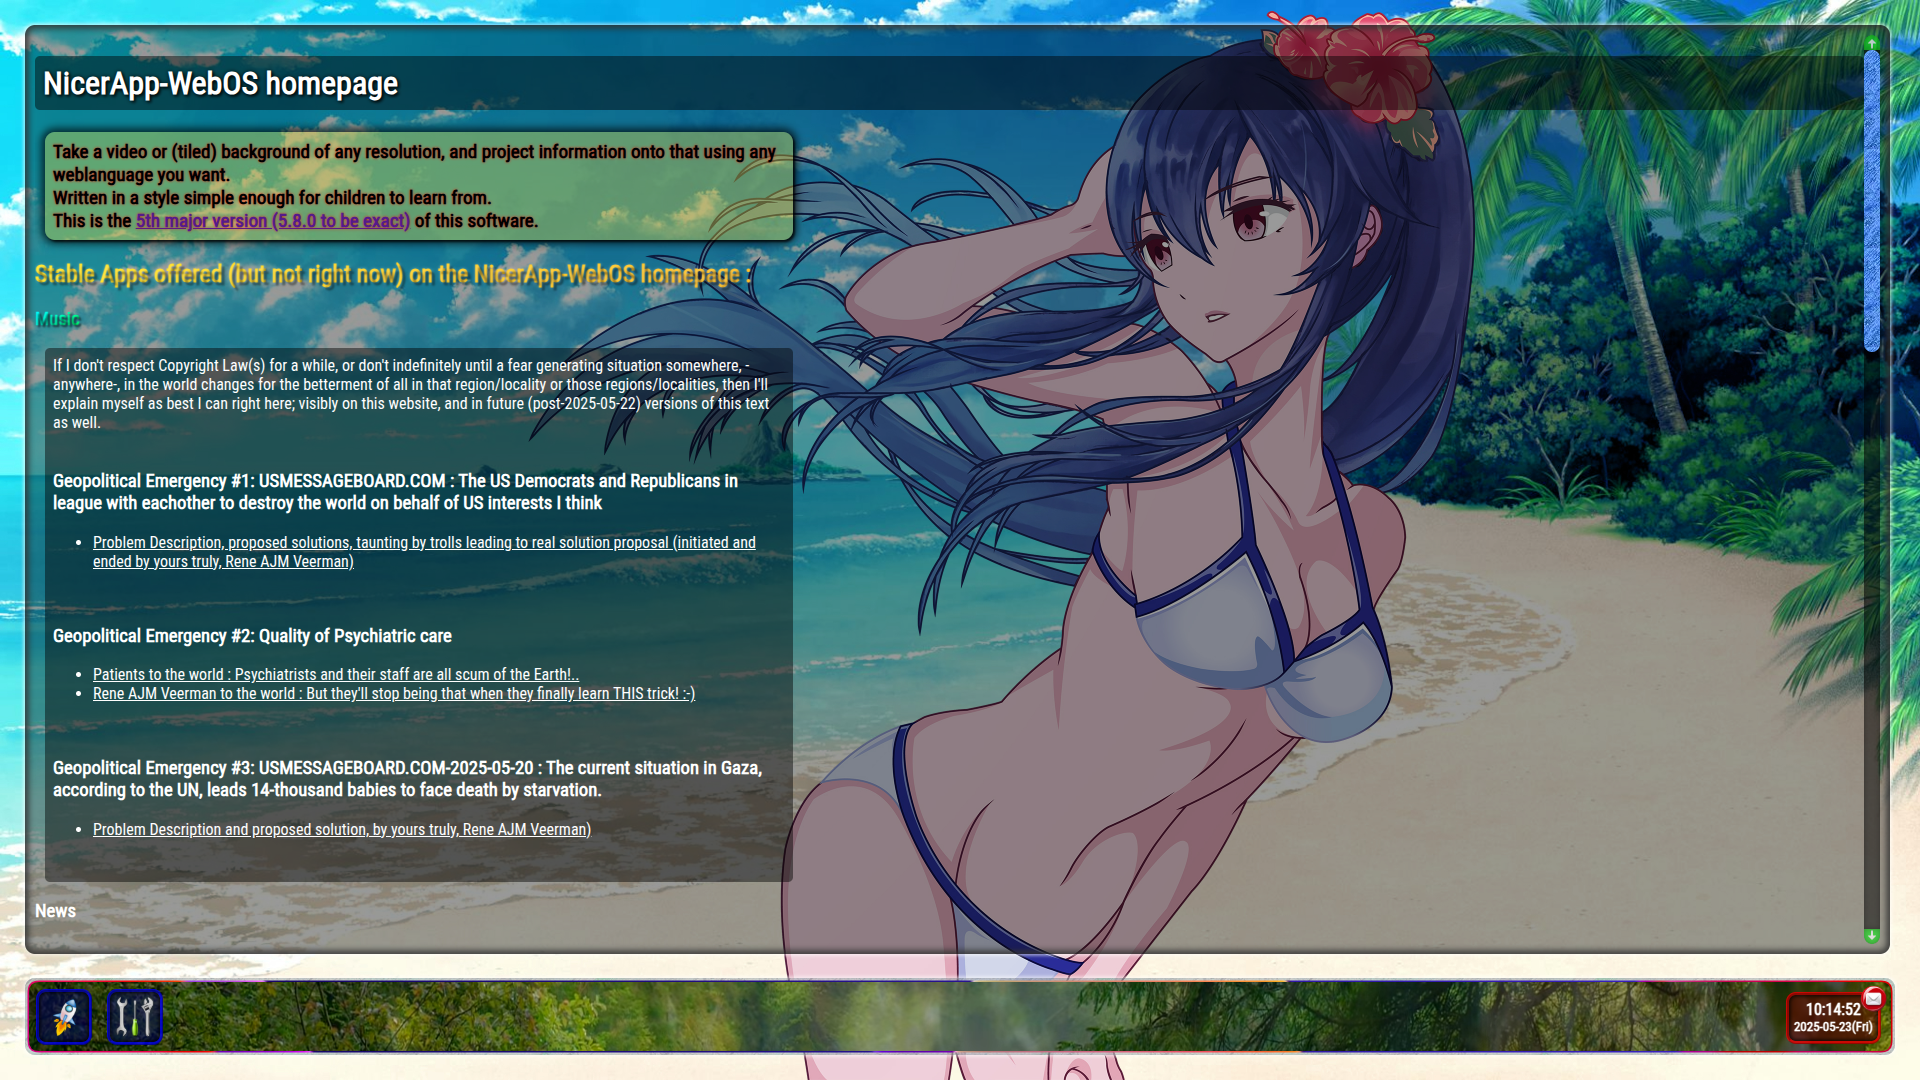Open 'Patients to the world' psychiatrists link
1920x1080 pixels.
[335, 675]
